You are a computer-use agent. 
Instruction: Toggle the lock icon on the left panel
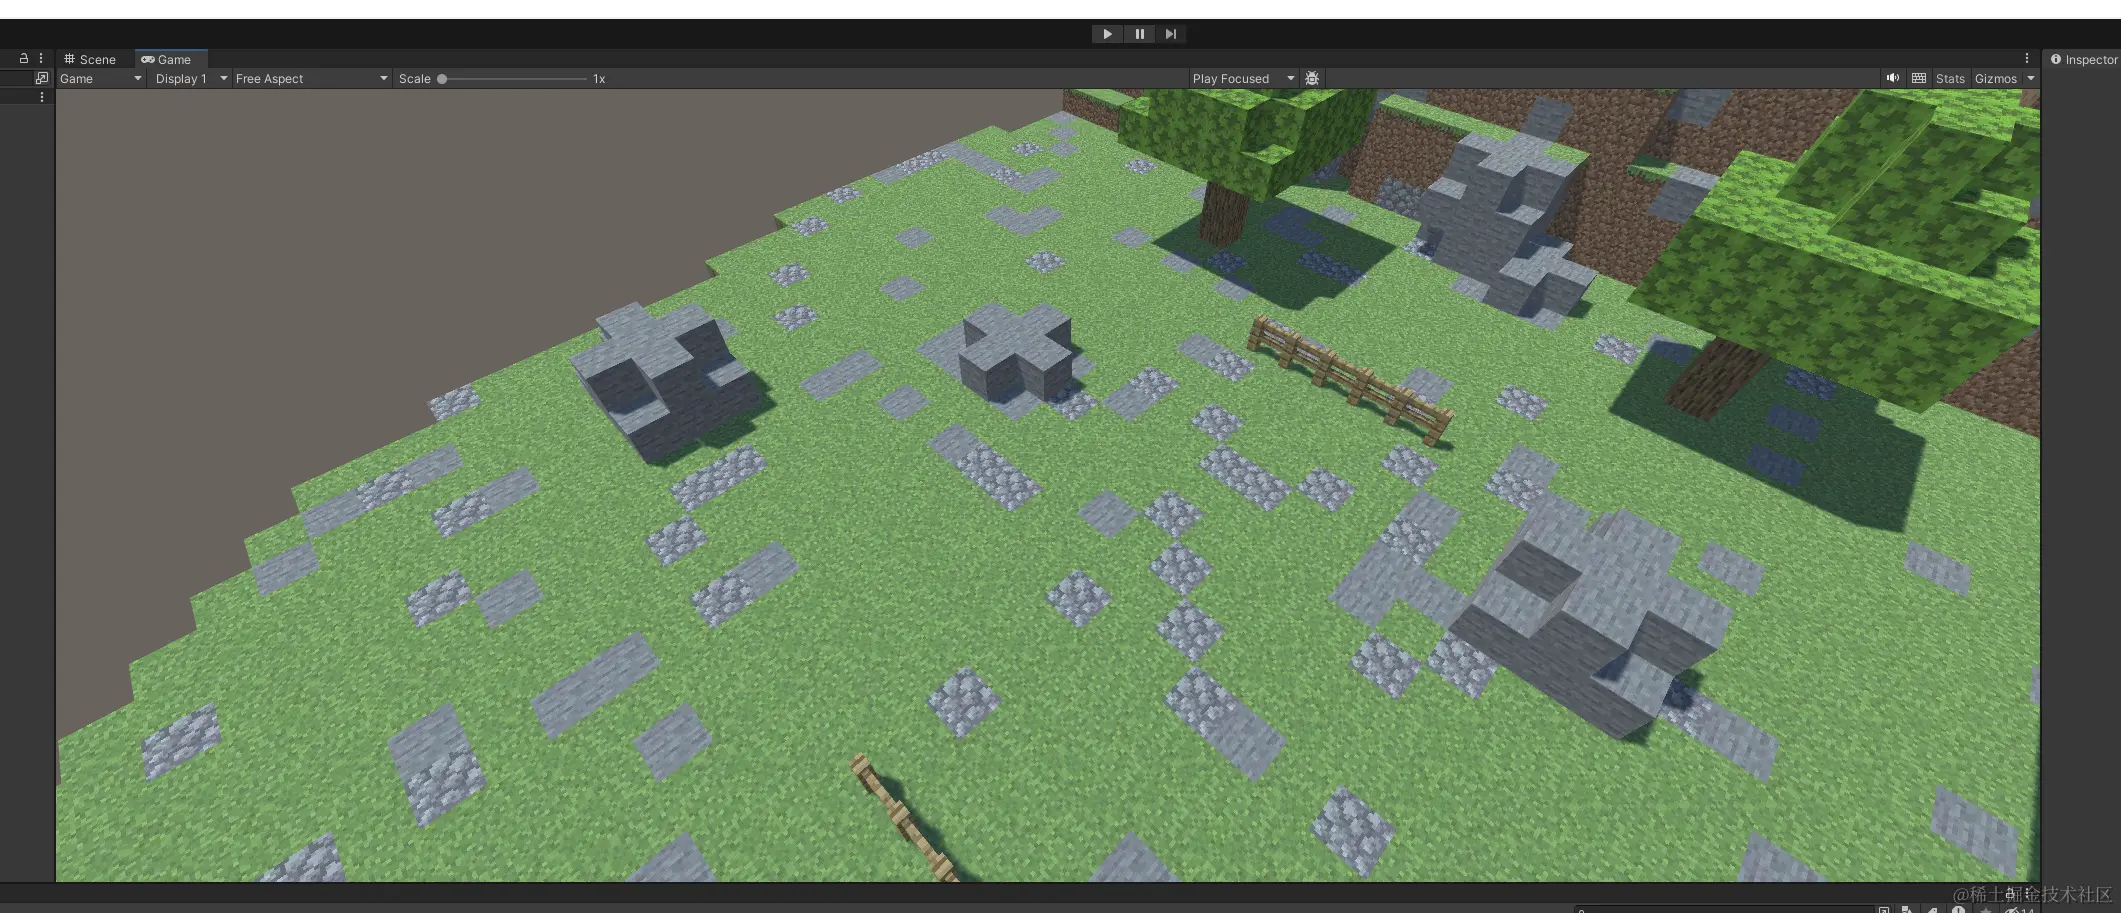(x=24, y=59)
